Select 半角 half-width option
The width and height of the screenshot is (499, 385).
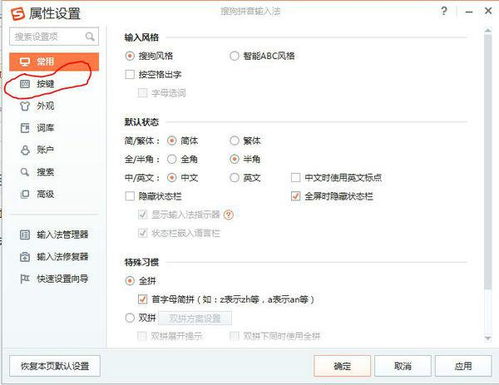234,159
